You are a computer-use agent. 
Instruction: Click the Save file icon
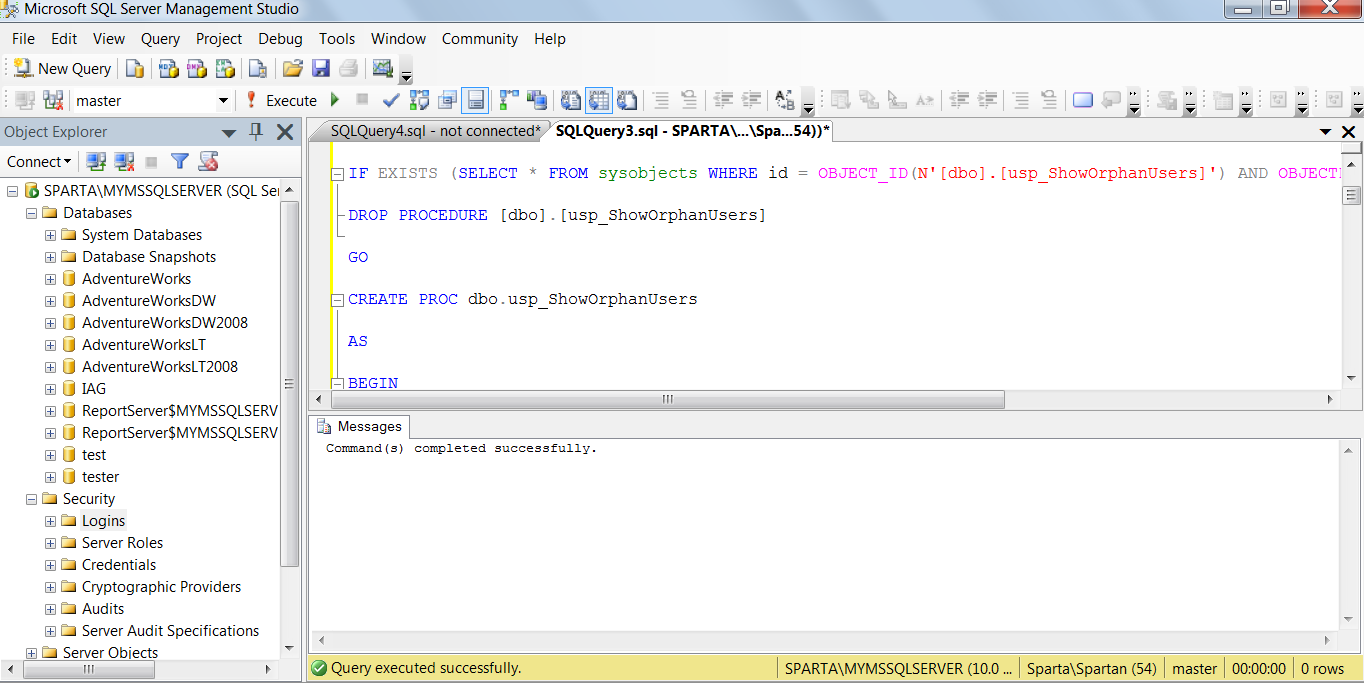[321, 68]
